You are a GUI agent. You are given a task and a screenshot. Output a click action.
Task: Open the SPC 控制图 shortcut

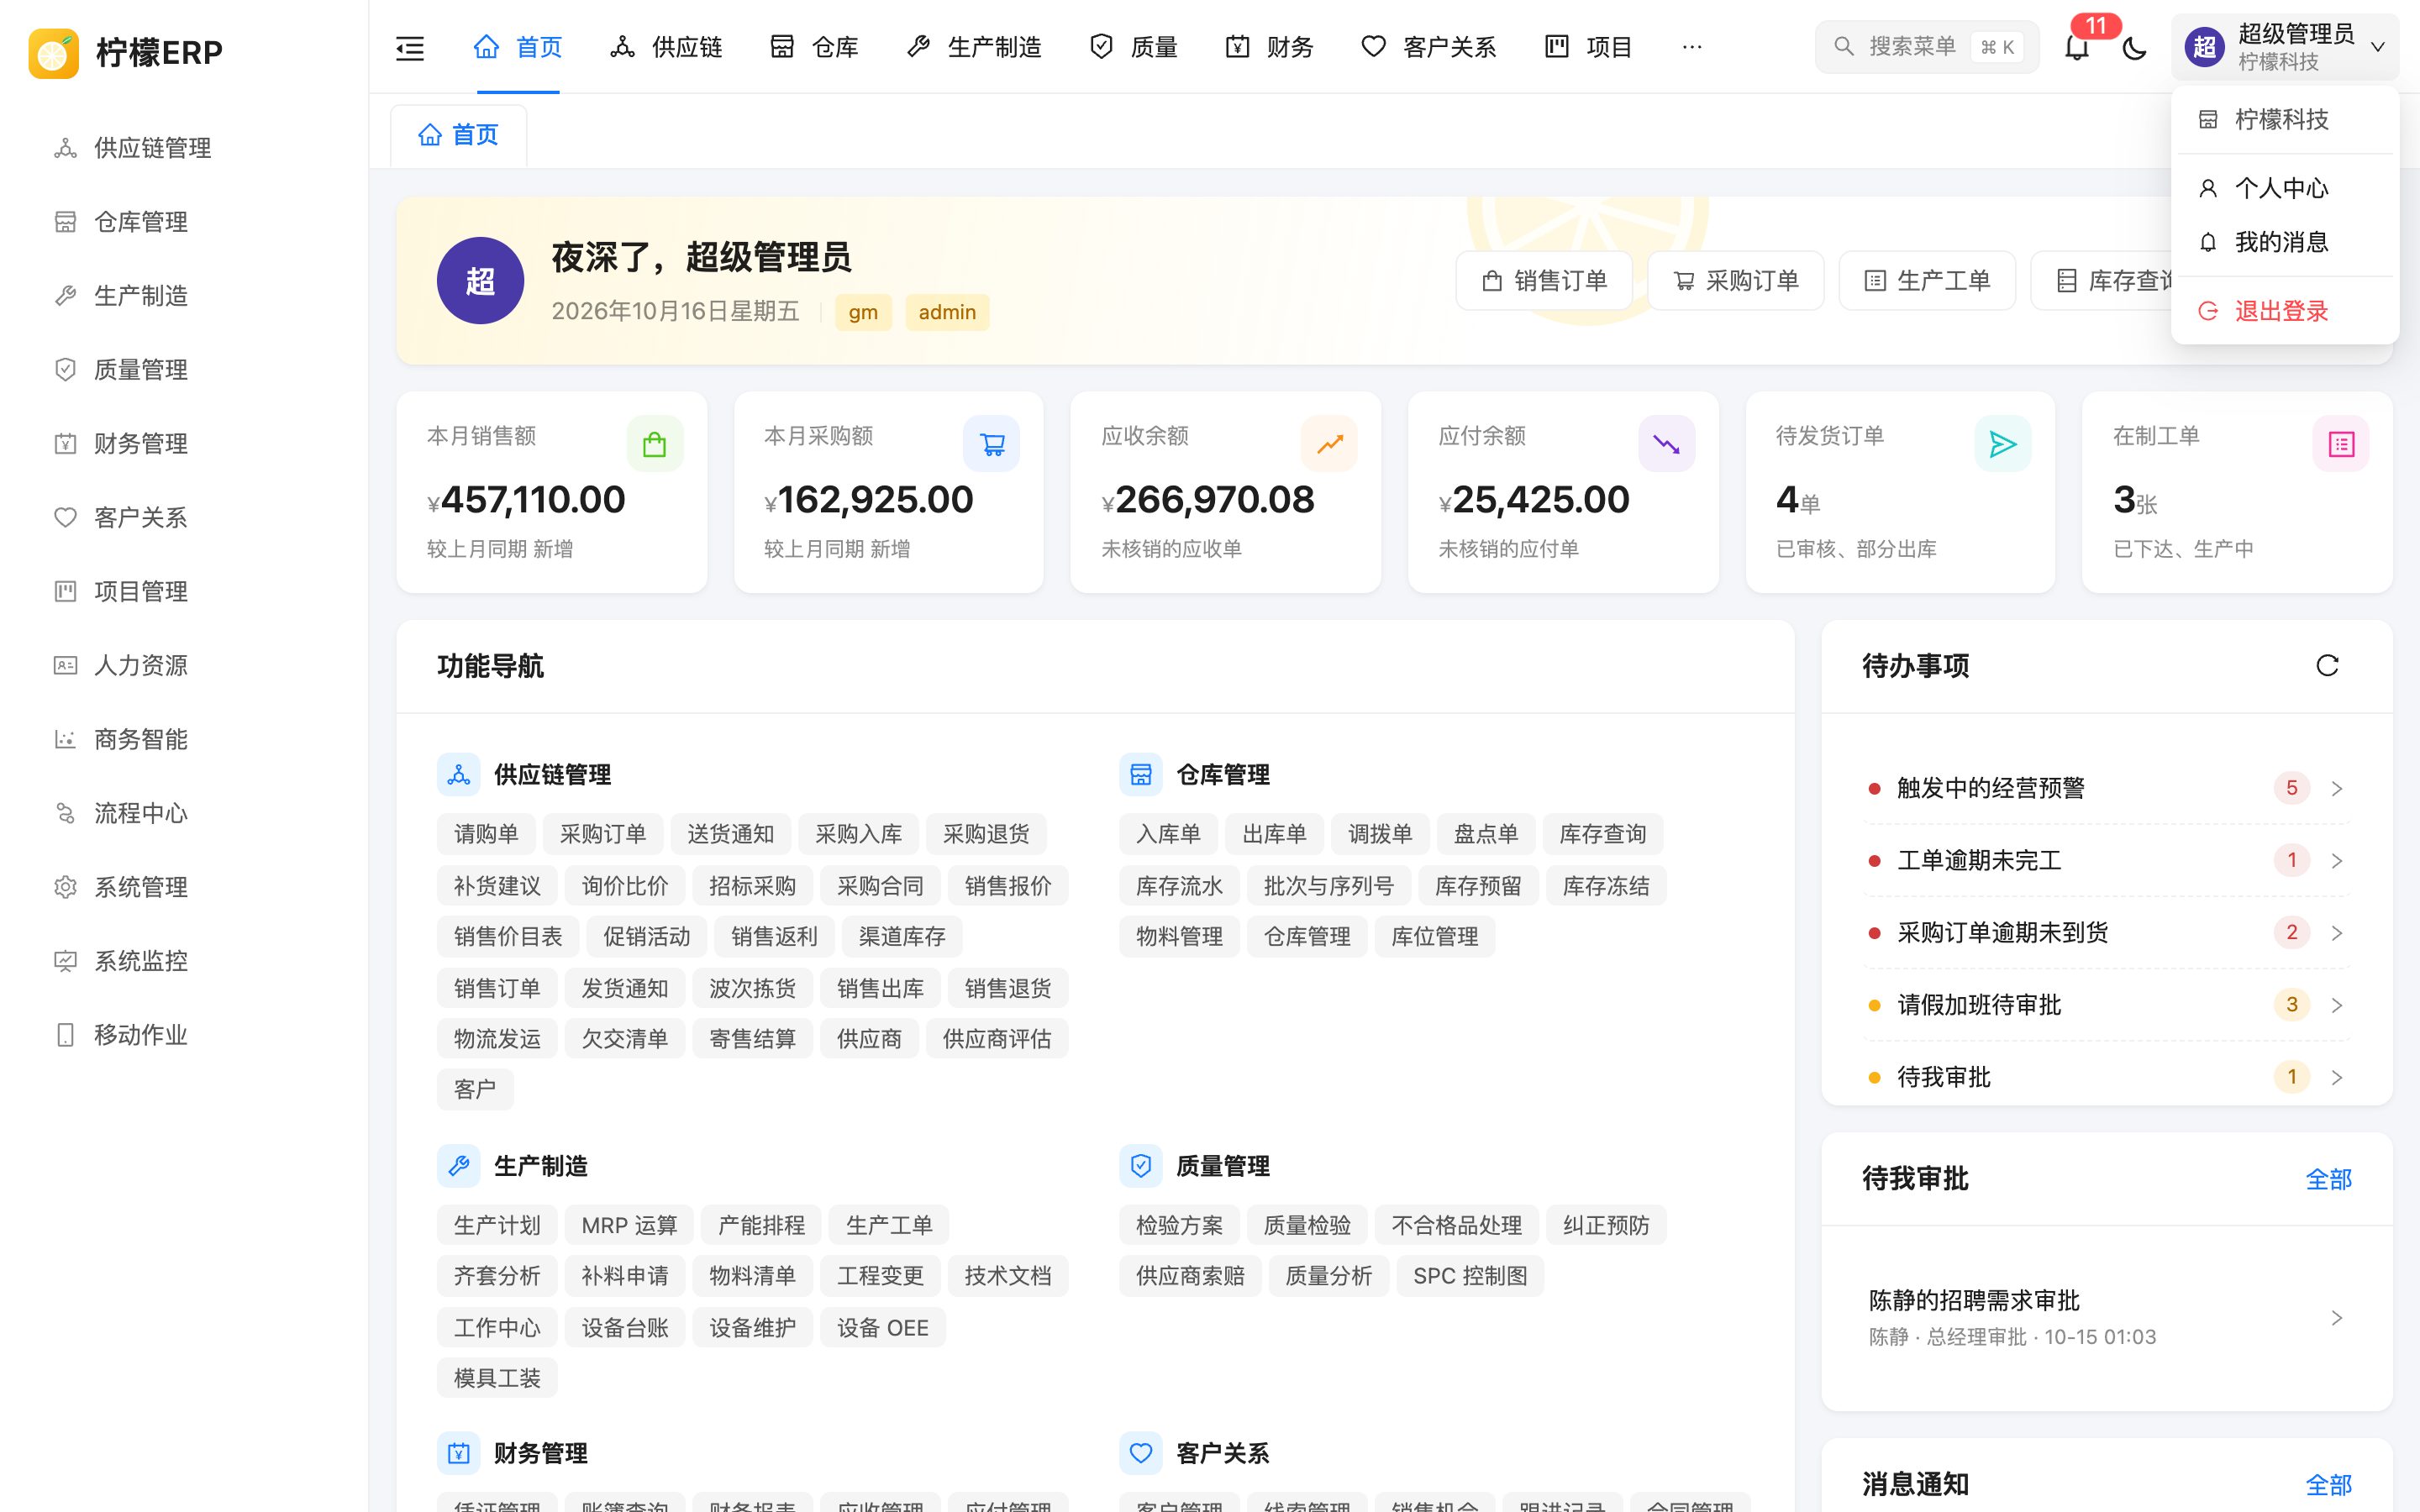point(1470,1276)
